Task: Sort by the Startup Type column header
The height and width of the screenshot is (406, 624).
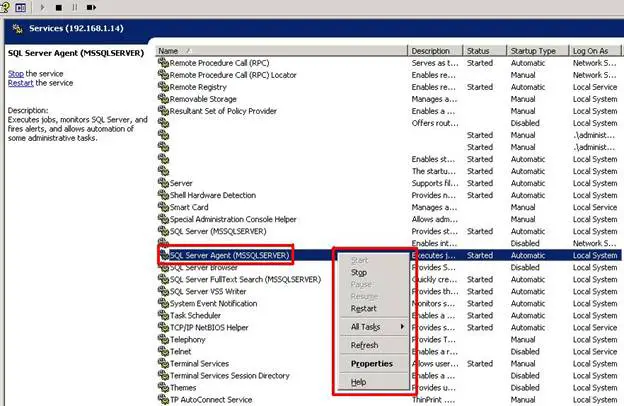Action: (532, 50)
